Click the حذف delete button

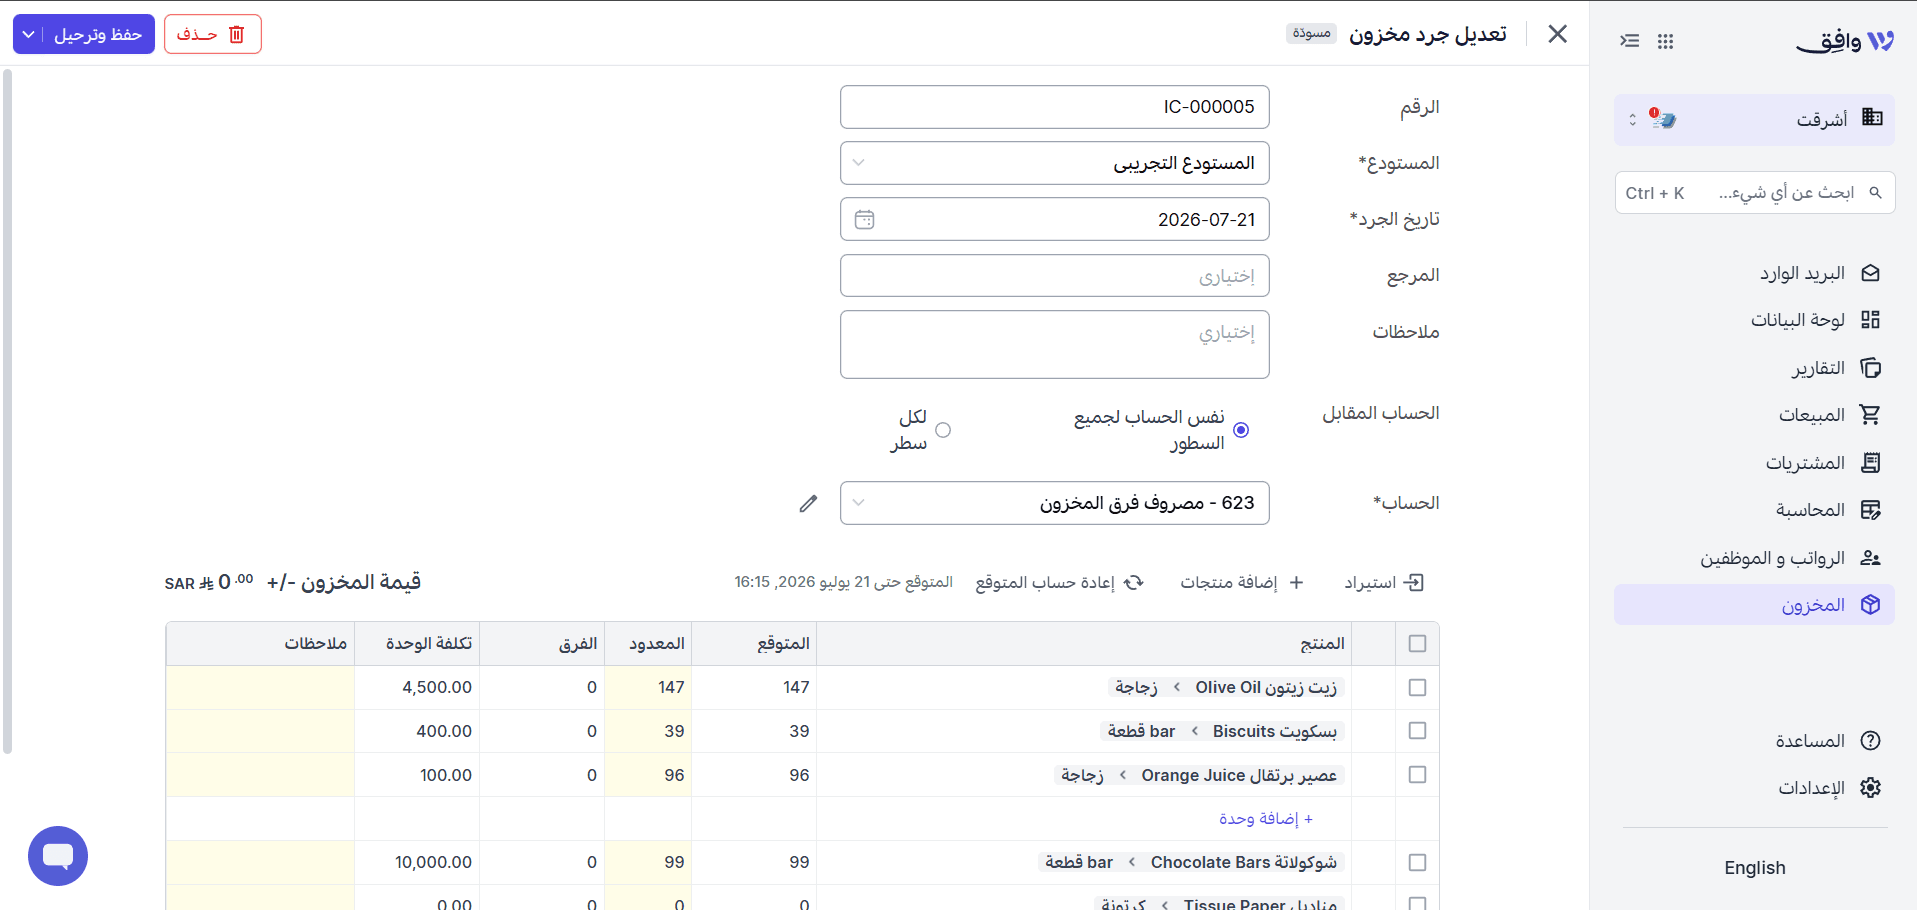212,34
